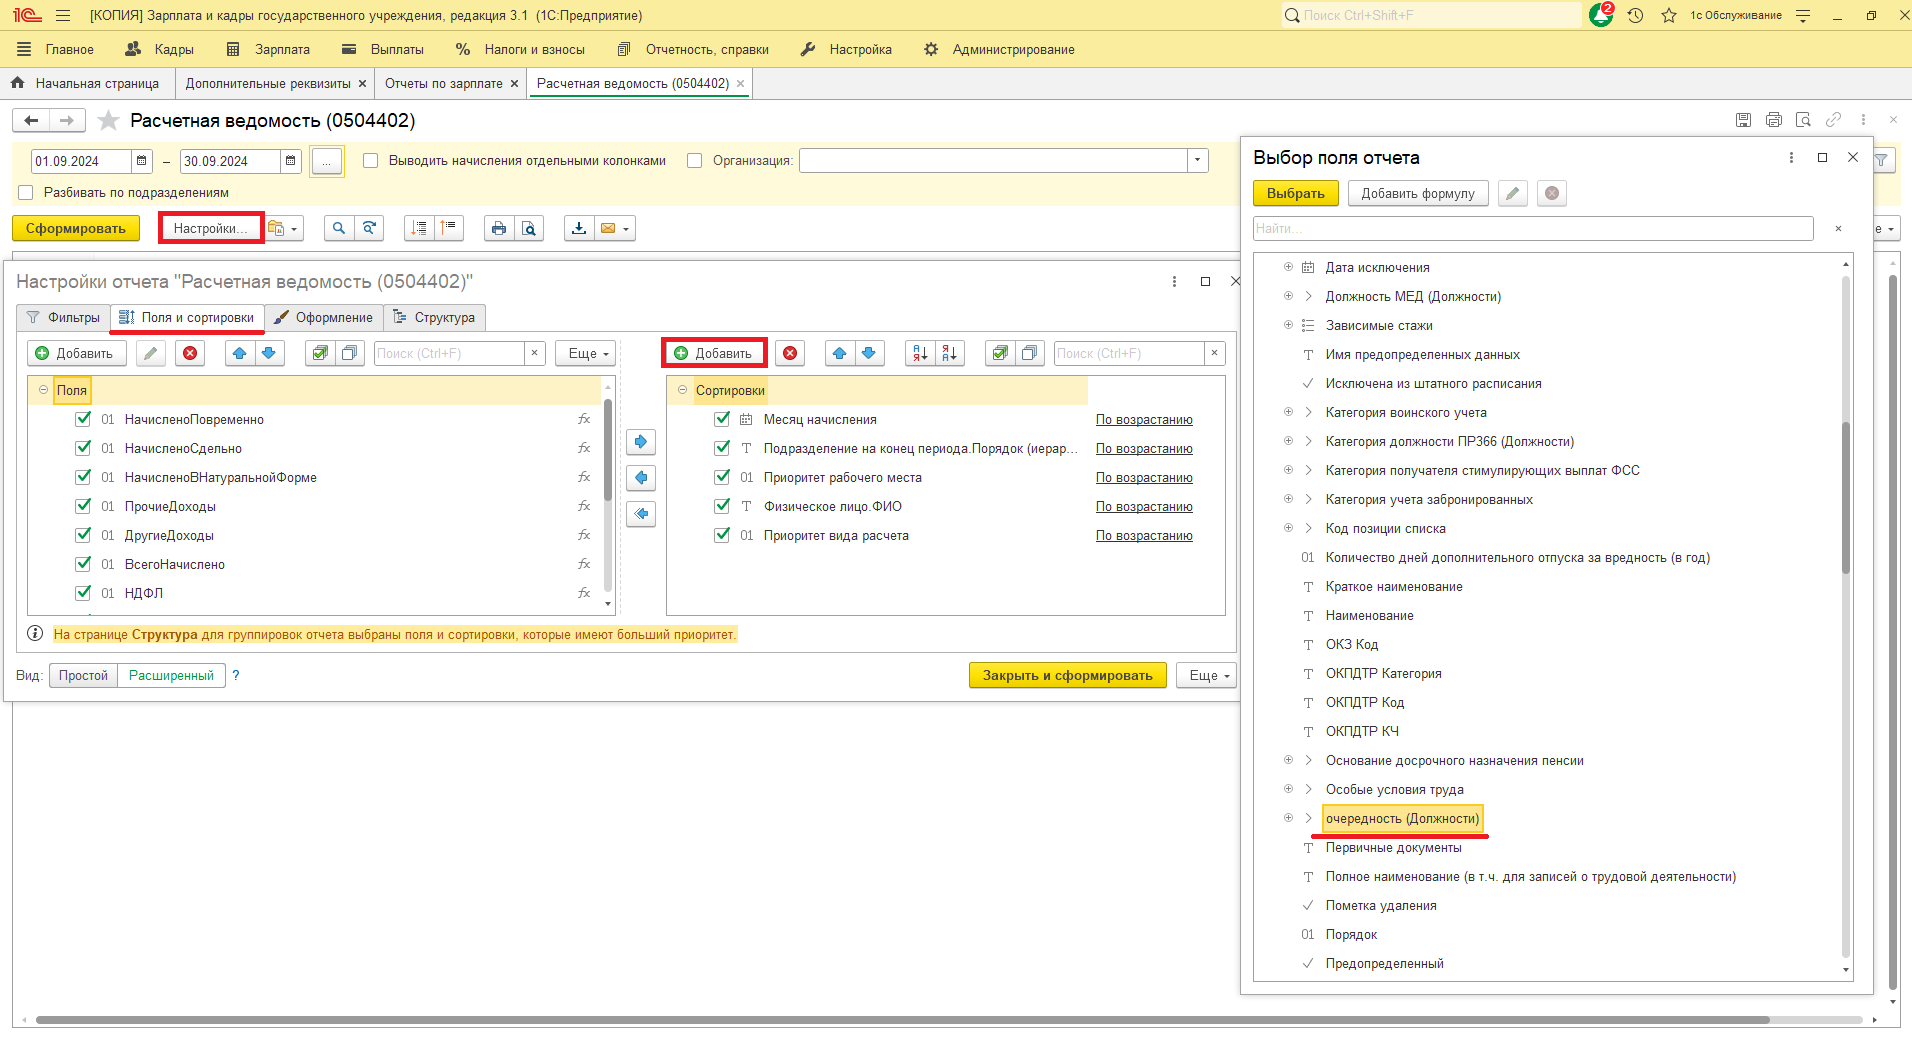The height and width of the screenshot is (1040, 1912).
Task: Switch to the Структура tab
Action: point(434,318)
